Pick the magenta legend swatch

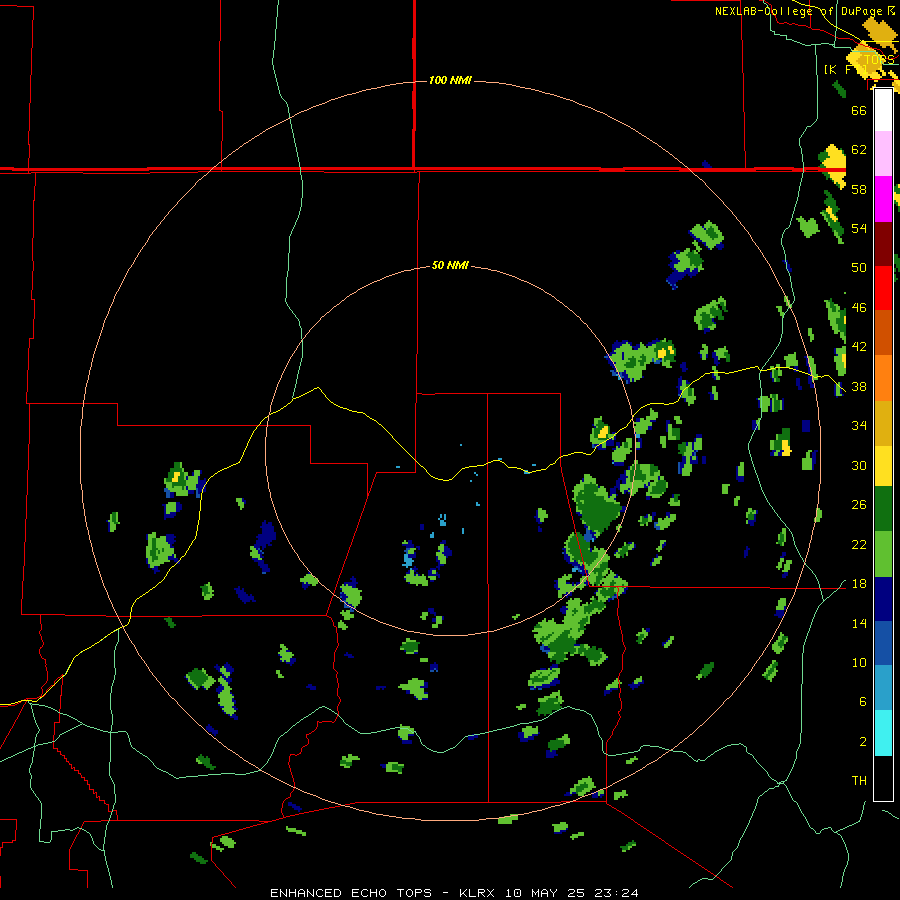pyautogui.click(x=883, y=199)
